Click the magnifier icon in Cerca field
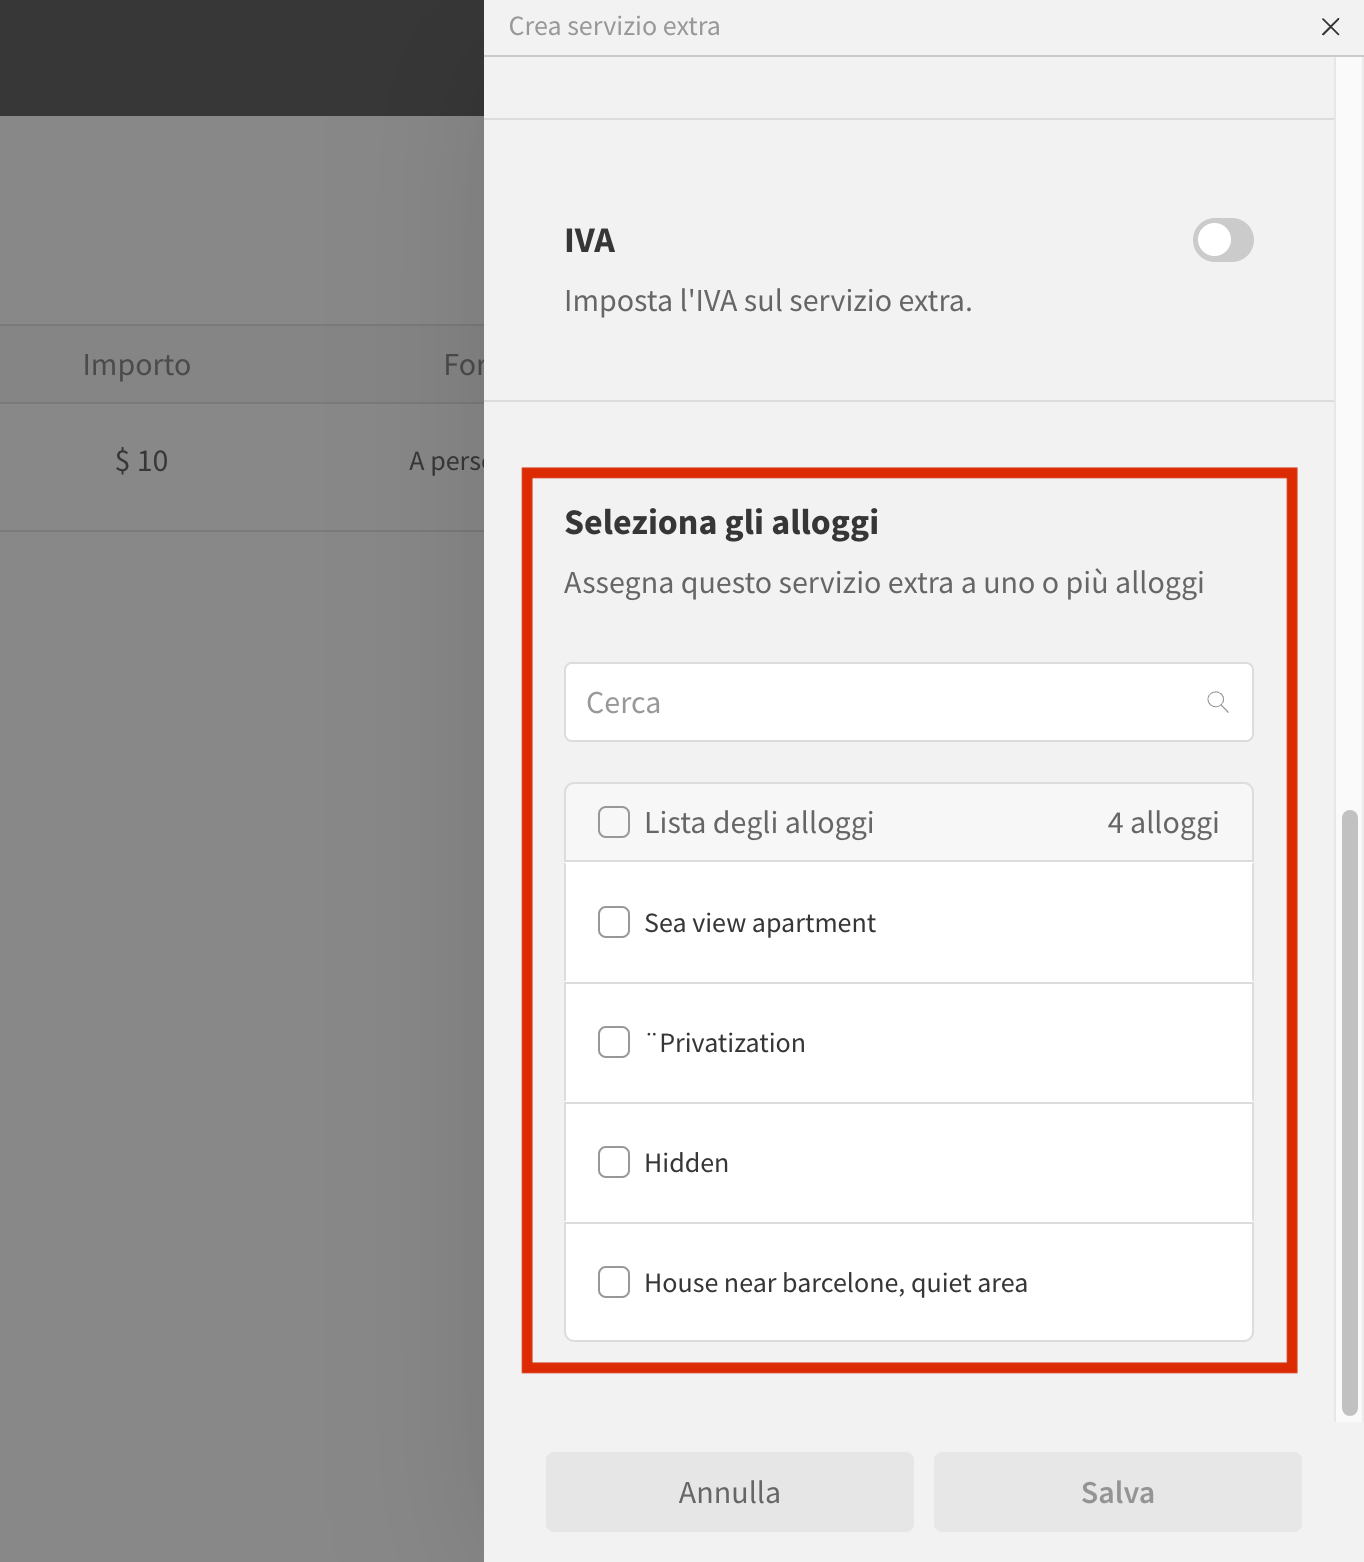The width and height of the screenshot is (1364, 1562). [x=1217, y=702]
